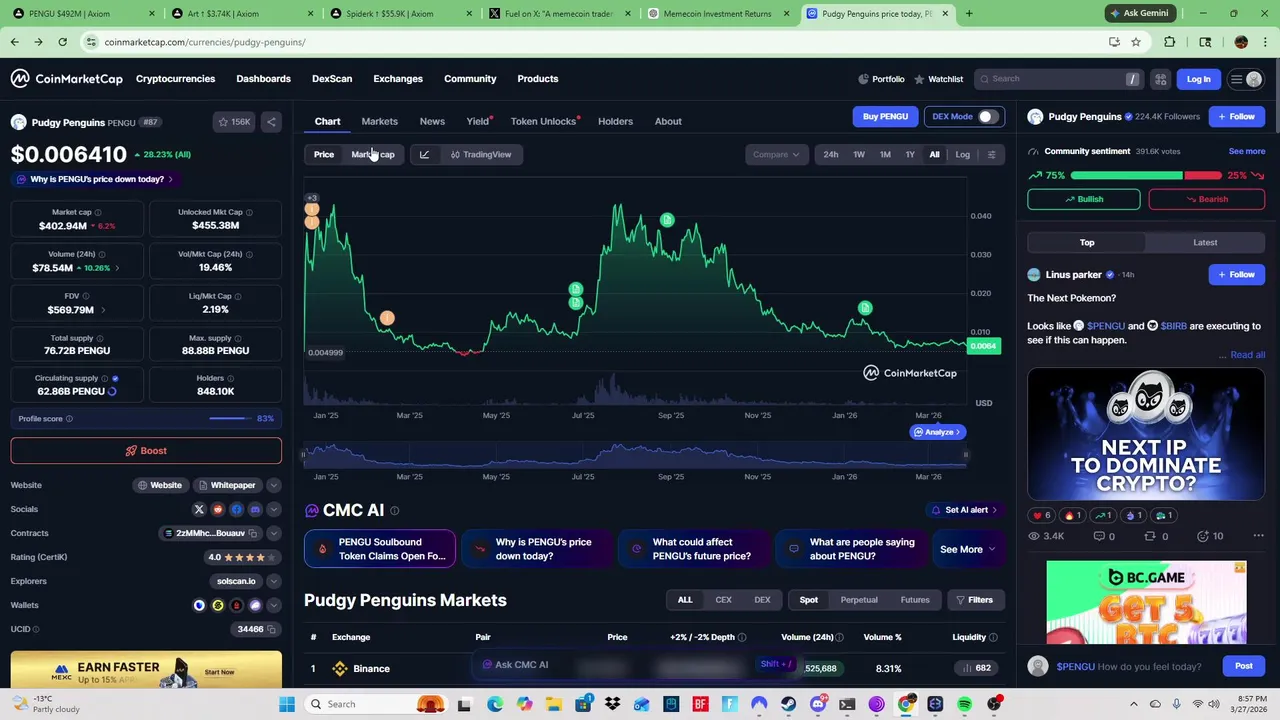Image resolution: width=1280 pixels, height=720 pixels.
Task: Open Set AI alert link
Action: click(x=964, y=510)
